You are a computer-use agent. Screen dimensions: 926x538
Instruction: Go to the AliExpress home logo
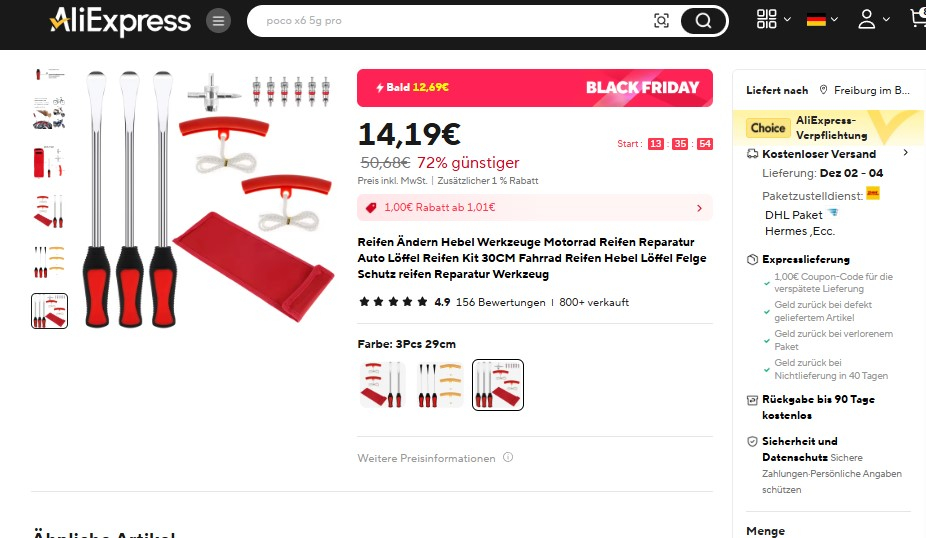coord(120,21)
